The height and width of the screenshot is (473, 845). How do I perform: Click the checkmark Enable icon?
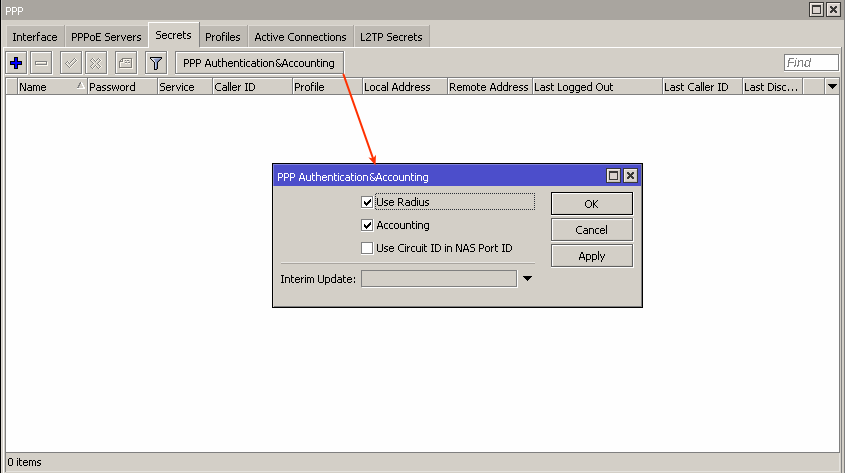(x=71, y=63)
